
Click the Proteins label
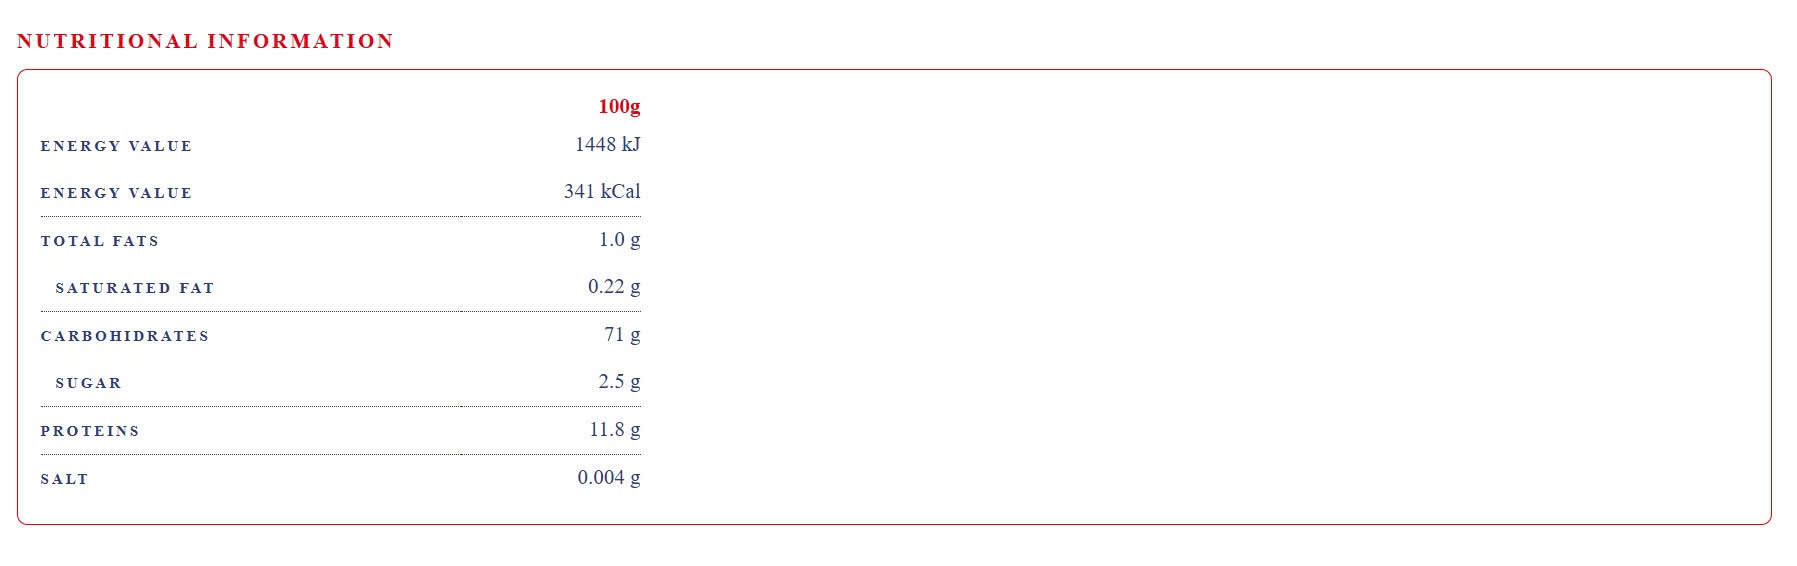(90, 431)
